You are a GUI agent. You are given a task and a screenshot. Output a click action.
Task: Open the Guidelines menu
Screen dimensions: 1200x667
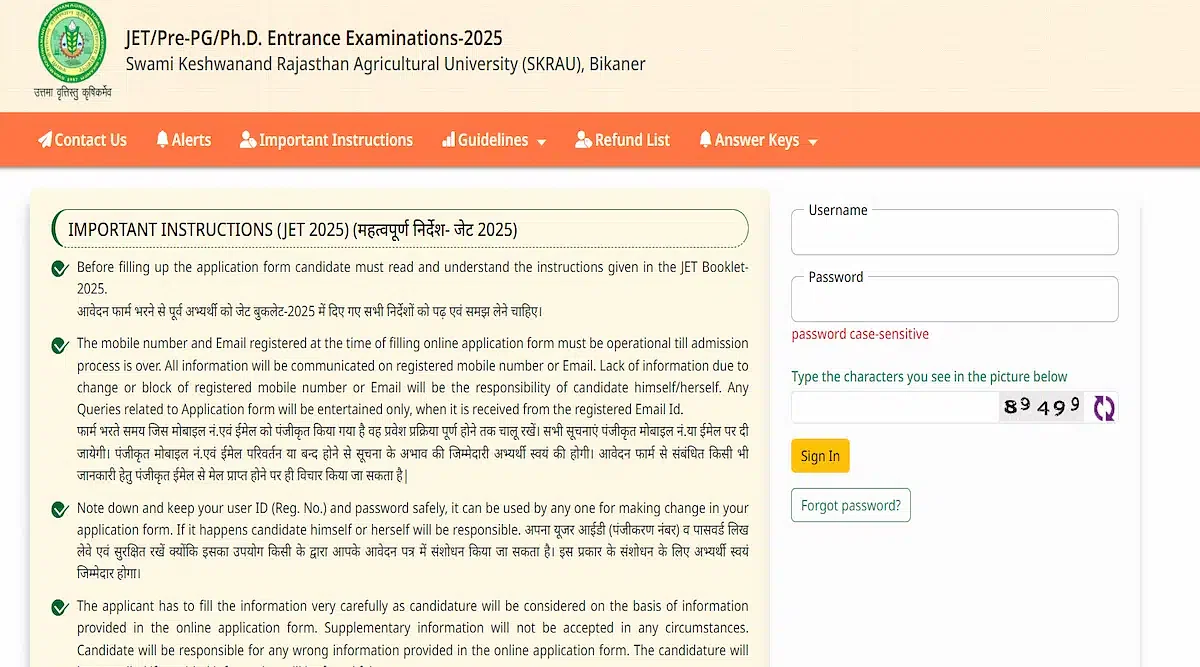pyautogui.click(x=494, y=140)
